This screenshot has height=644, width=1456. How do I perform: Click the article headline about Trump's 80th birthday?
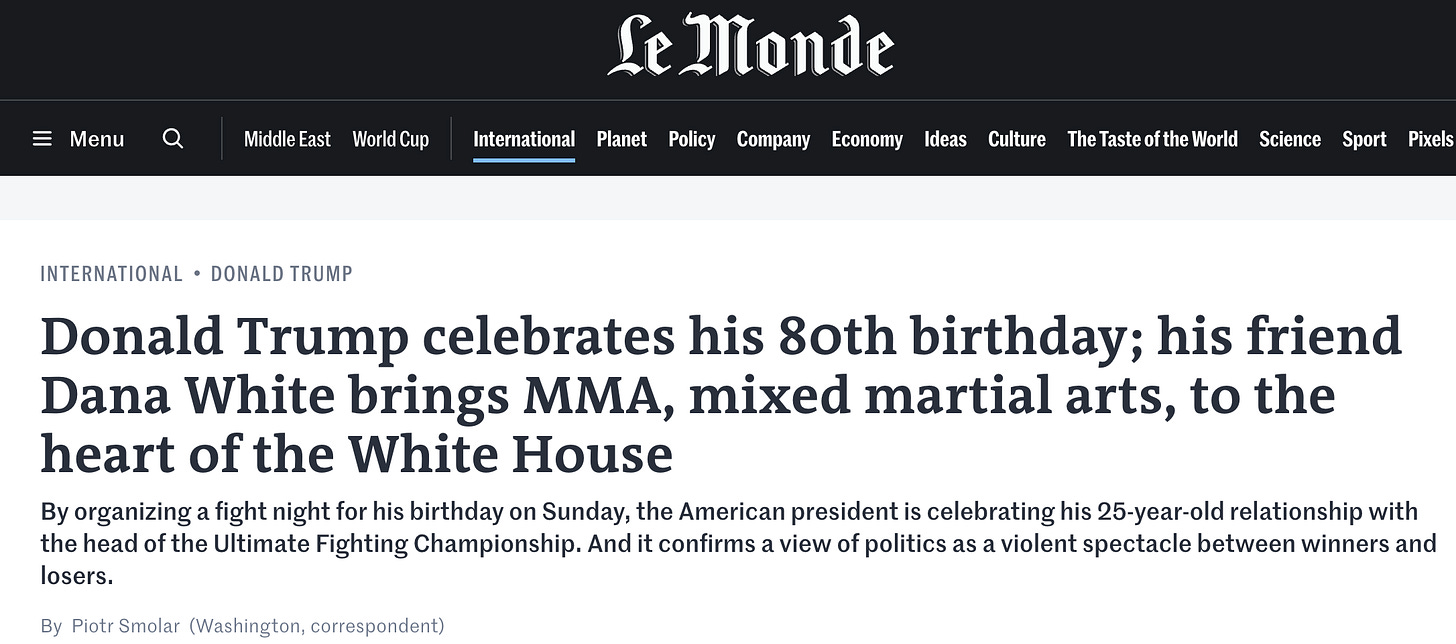tap(720, 395)
